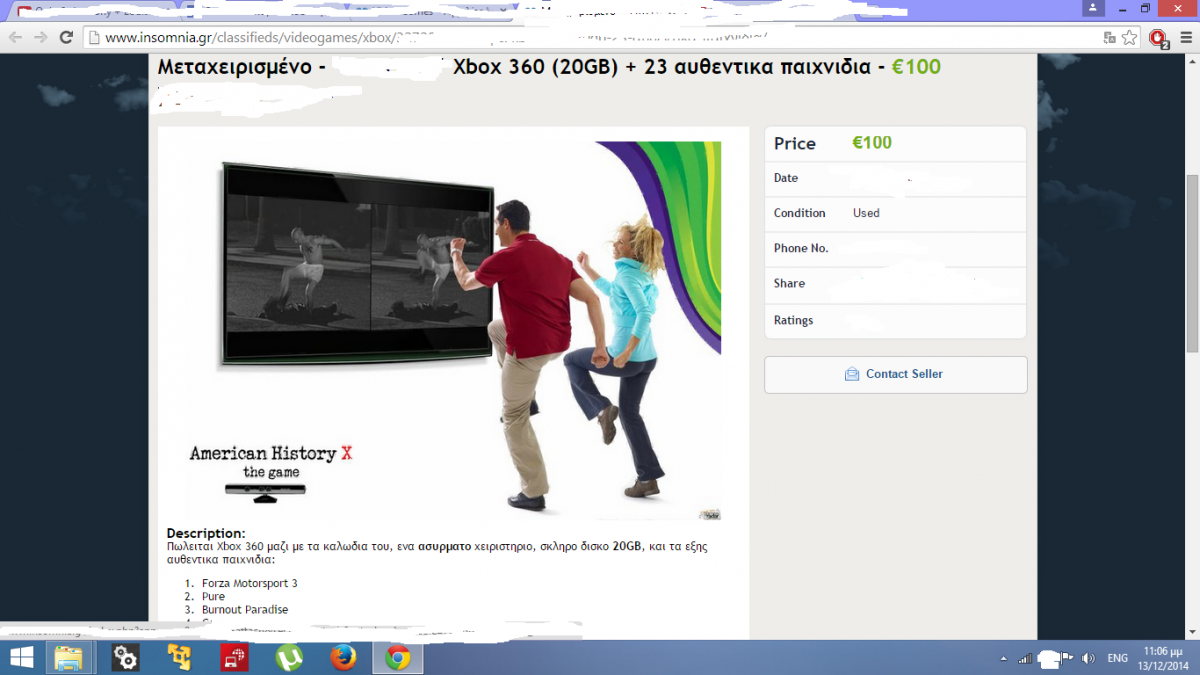Focus the address bar with insomnia.gr URL
Screen dimensions: 1200x675
click(x=590, y=38)
